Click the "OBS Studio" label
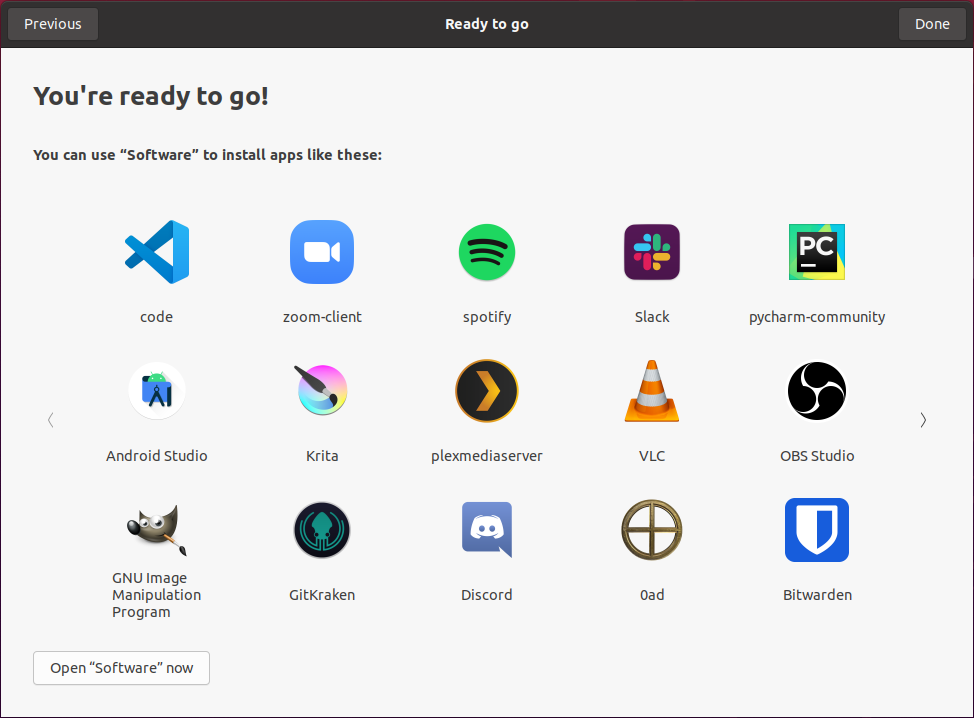 pos(817,456)
